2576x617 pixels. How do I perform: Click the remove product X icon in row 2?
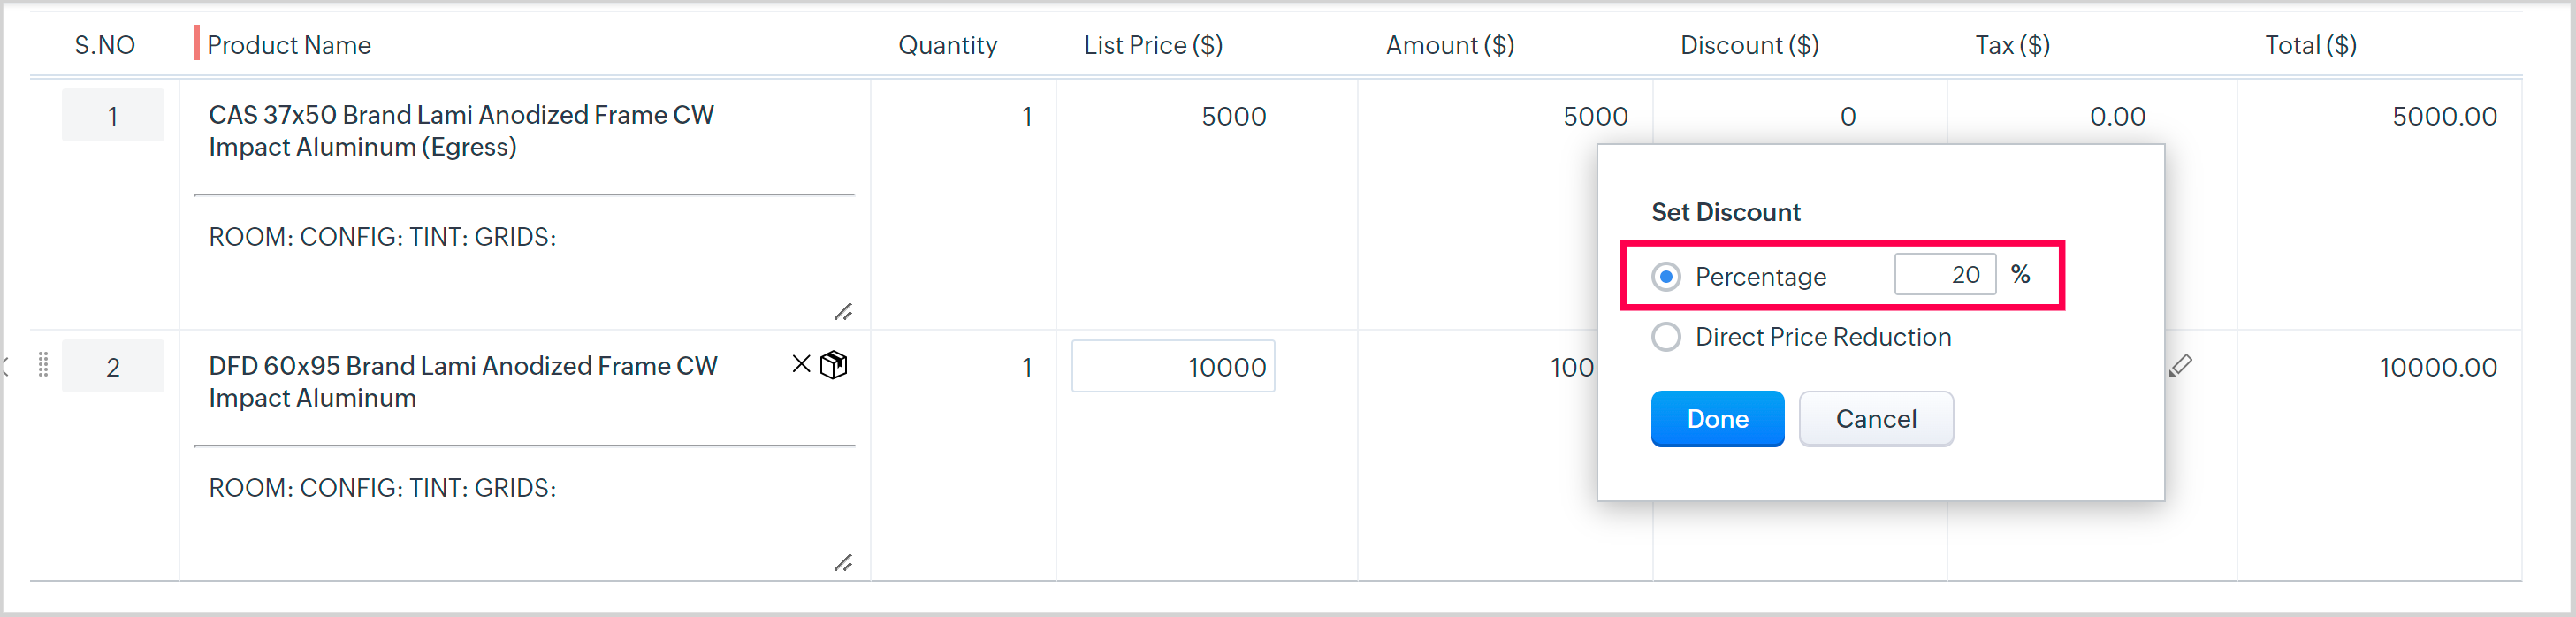point(801,364)
